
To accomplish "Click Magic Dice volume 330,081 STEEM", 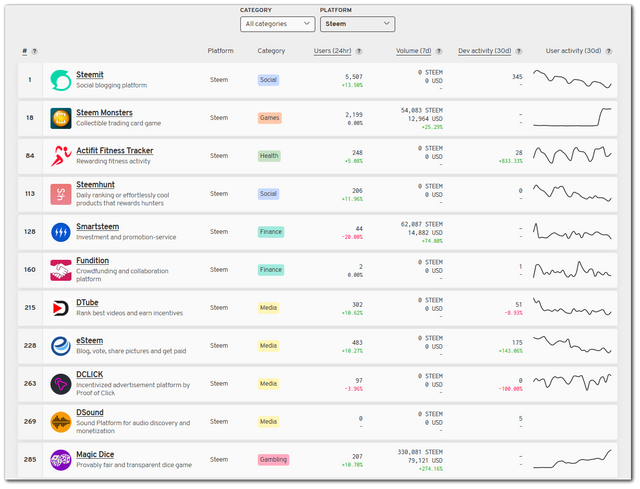I will pos(420,452).
